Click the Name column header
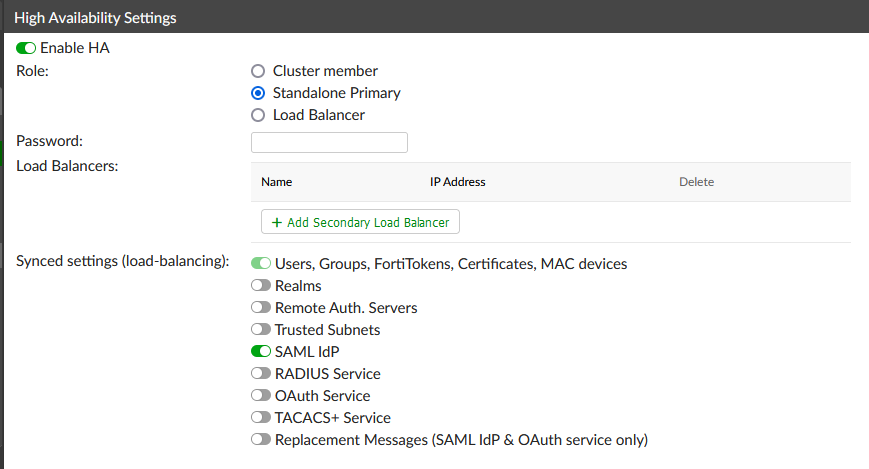This screenshot has width=869, height=469. click(276, 182)
